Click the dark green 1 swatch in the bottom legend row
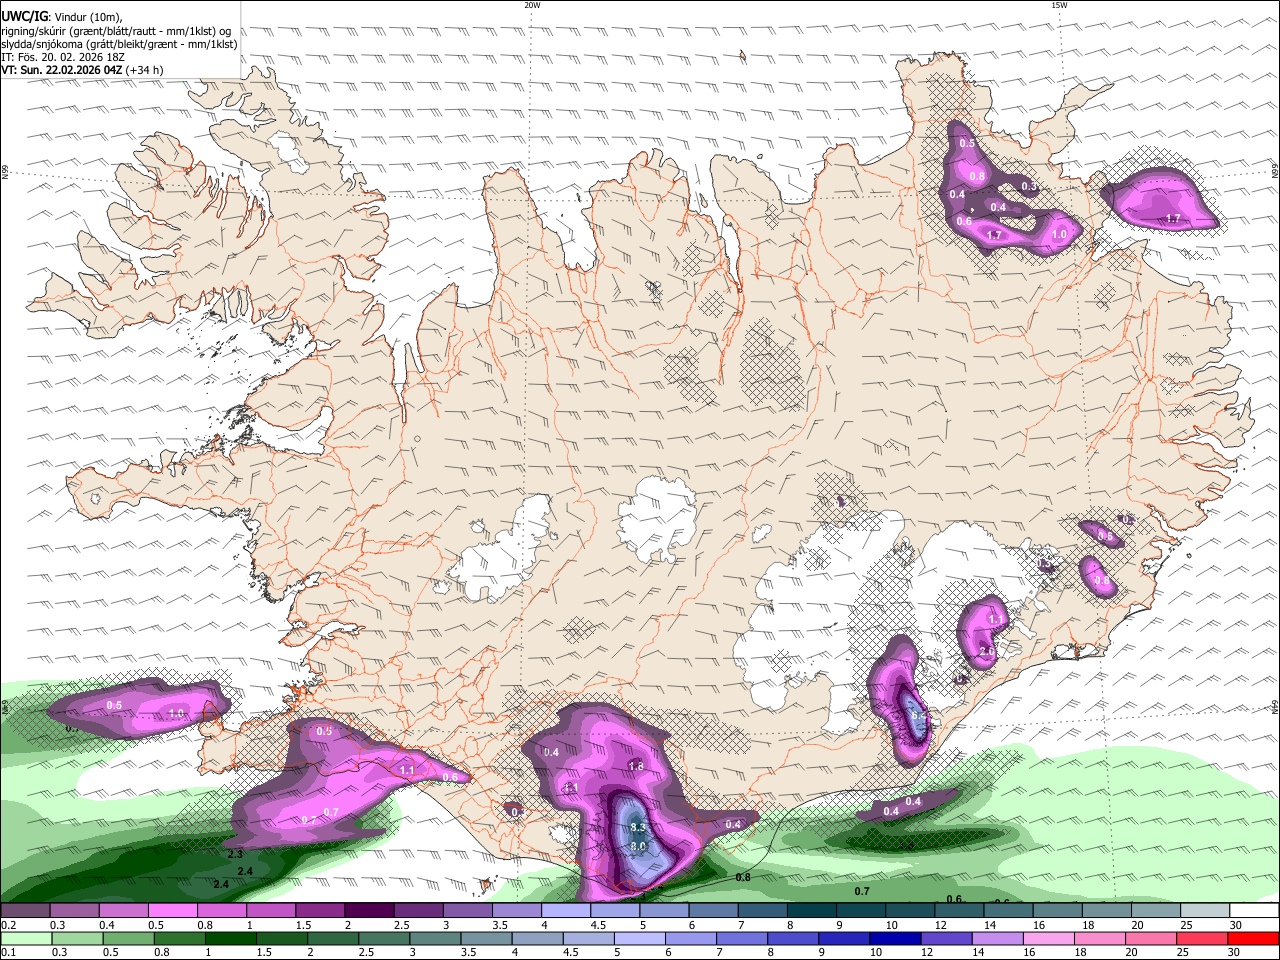 [x=230, y=939]
